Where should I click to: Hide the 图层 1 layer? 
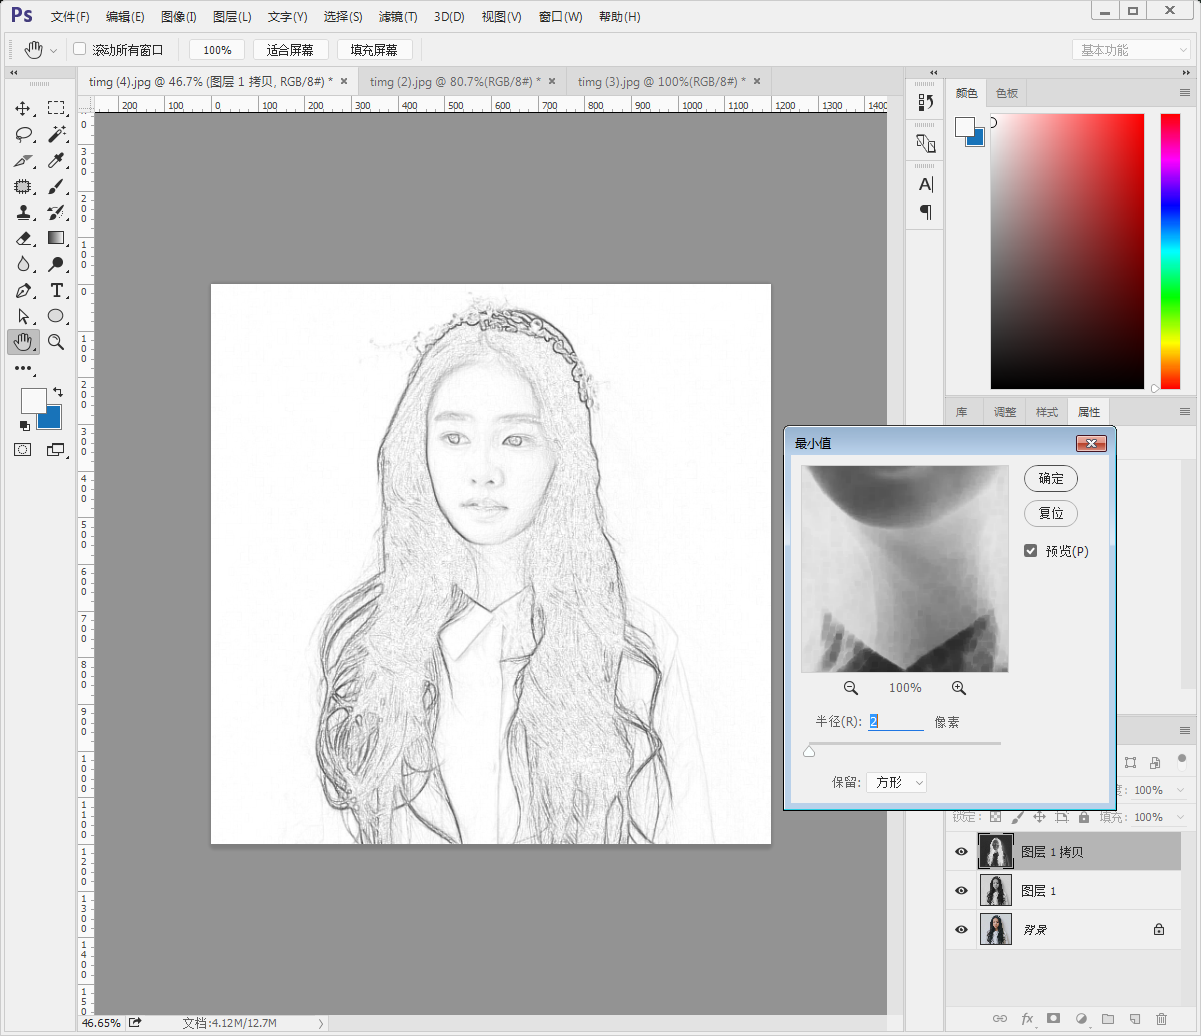coord(961,891)
